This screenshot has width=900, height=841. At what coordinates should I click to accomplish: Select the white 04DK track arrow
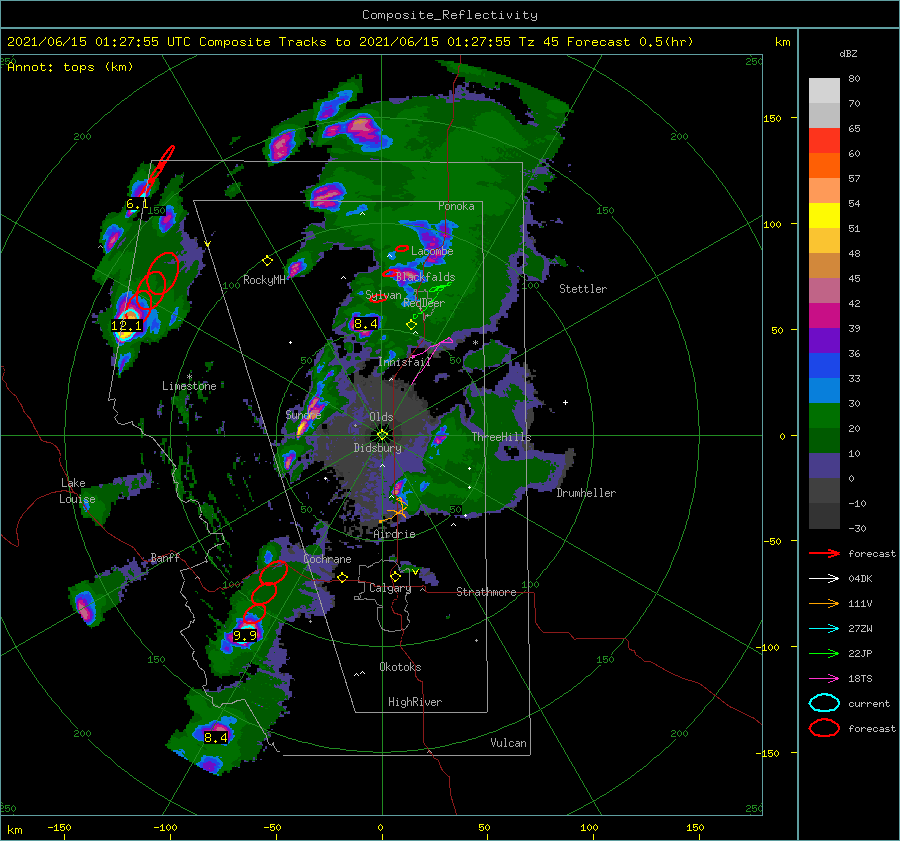pyautogui.click(x=824, y=578)
